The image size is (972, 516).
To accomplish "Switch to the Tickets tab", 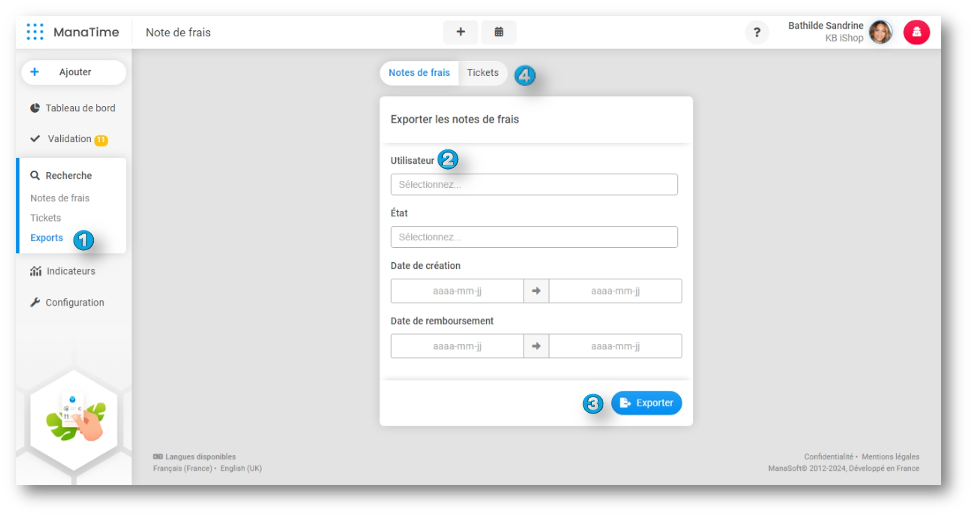I will tap(483, 73).
